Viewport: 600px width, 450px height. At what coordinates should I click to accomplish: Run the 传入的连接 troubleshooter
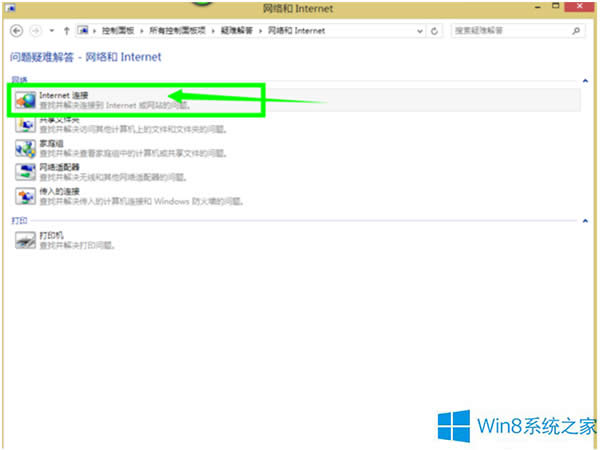tap(59, 192)
